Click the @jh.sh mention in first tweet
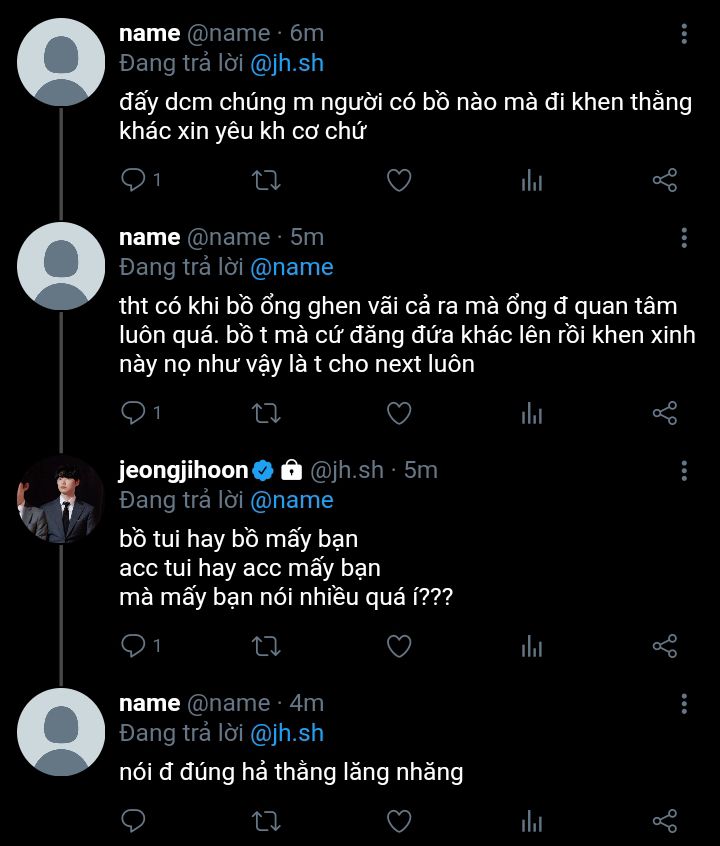 (287, 64)
